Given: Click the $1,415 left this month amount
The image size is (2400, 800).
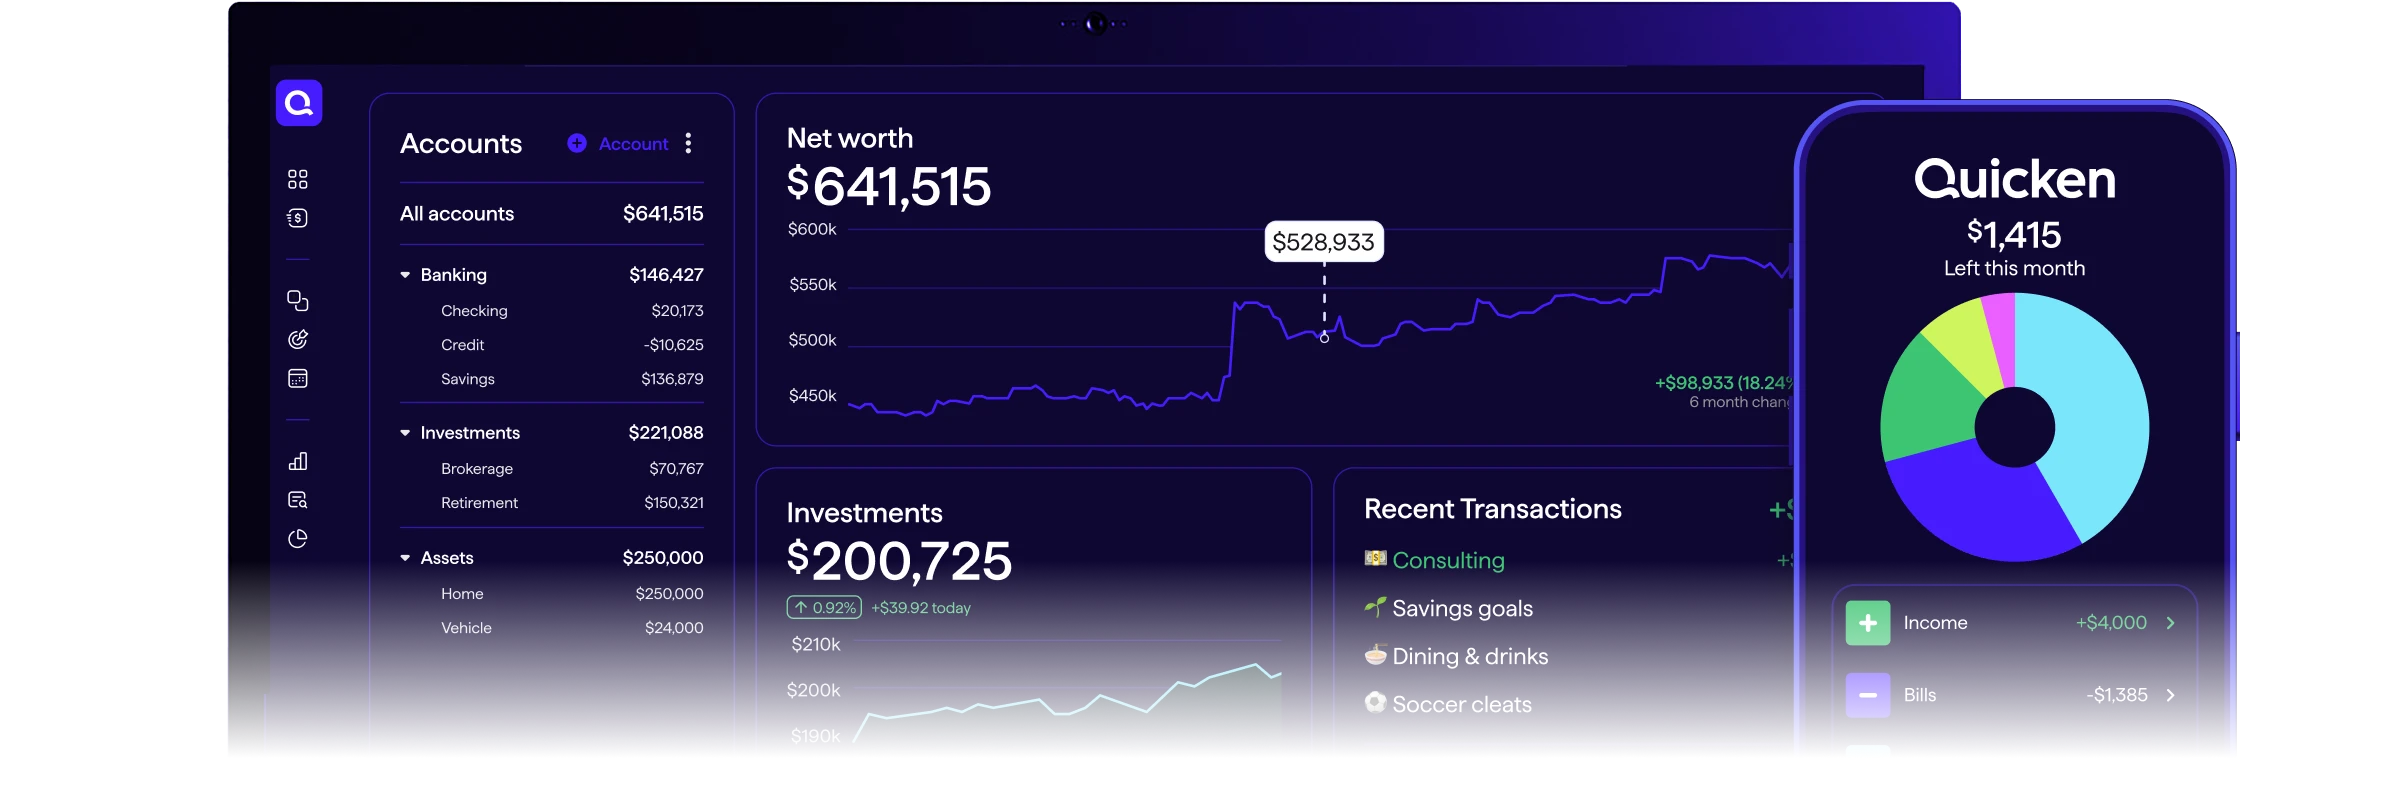Looking at the screenshot, I should (x=2014, y=235).
